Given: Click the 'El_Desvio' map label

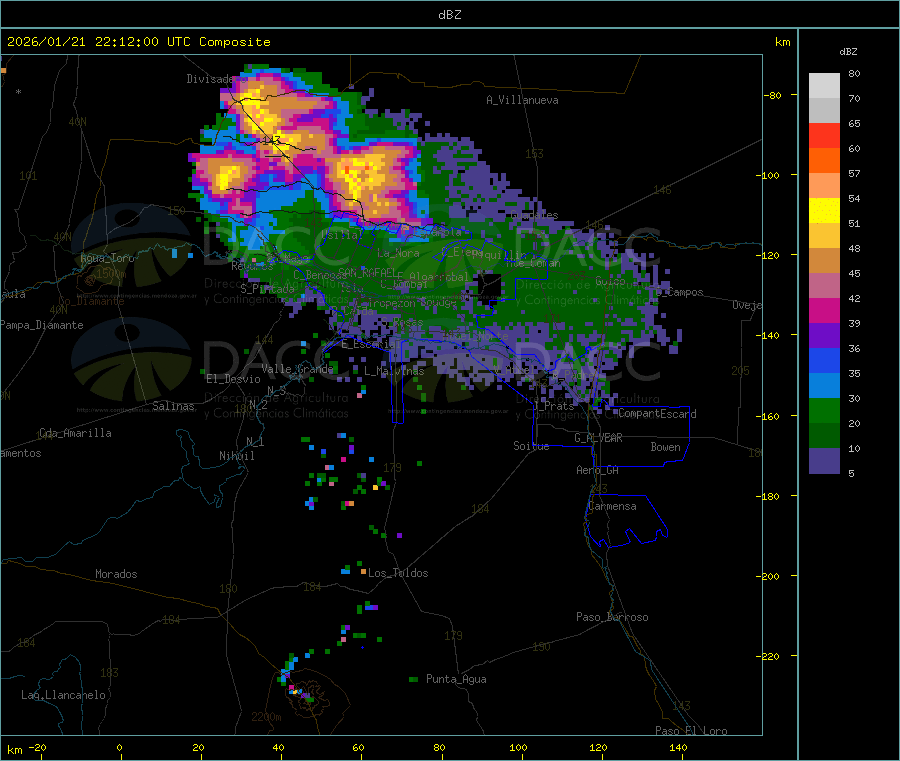Looking at the screenshot, I should (x=234, y=379).
